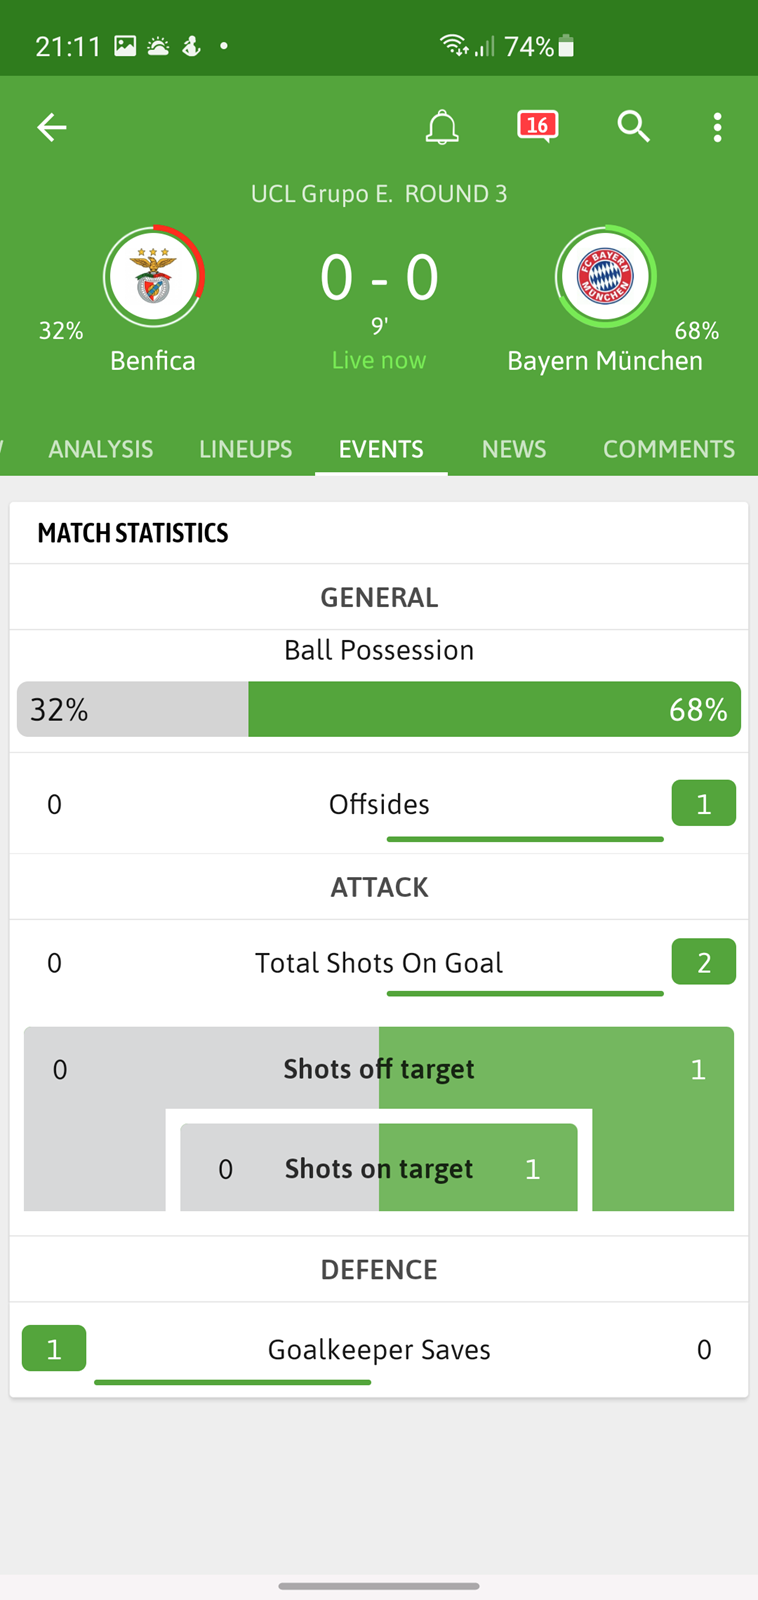This screenshot has height=1600, width=758.
Task: Switch to the ANALYSIS tab
Action: (x=101, y=449)
